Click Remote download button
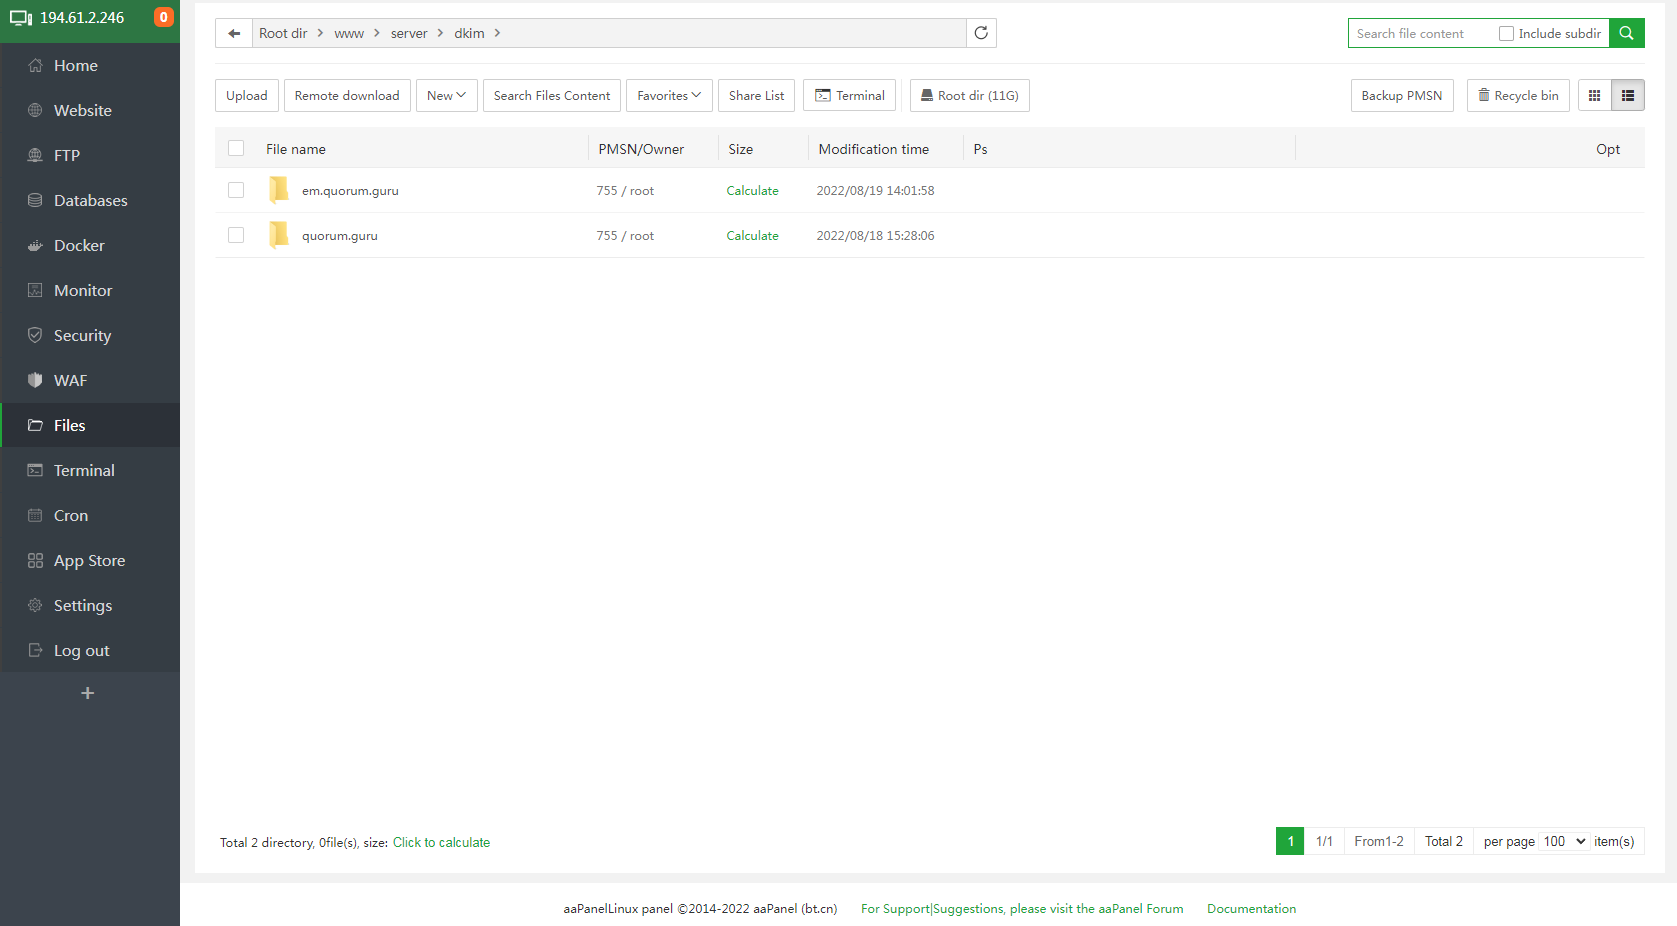This screenshot has width=1677, height=926. [x=347, y=96]
